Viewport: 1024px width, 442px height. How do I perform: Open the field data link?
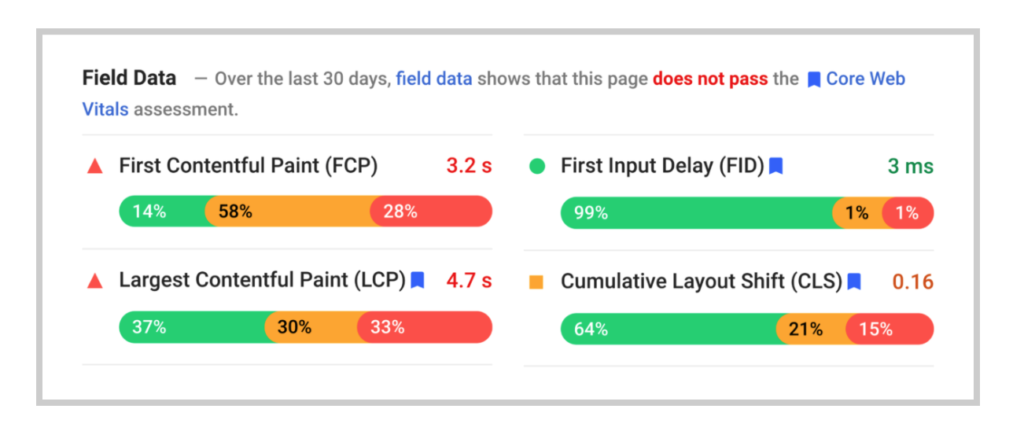coord(434,79)
